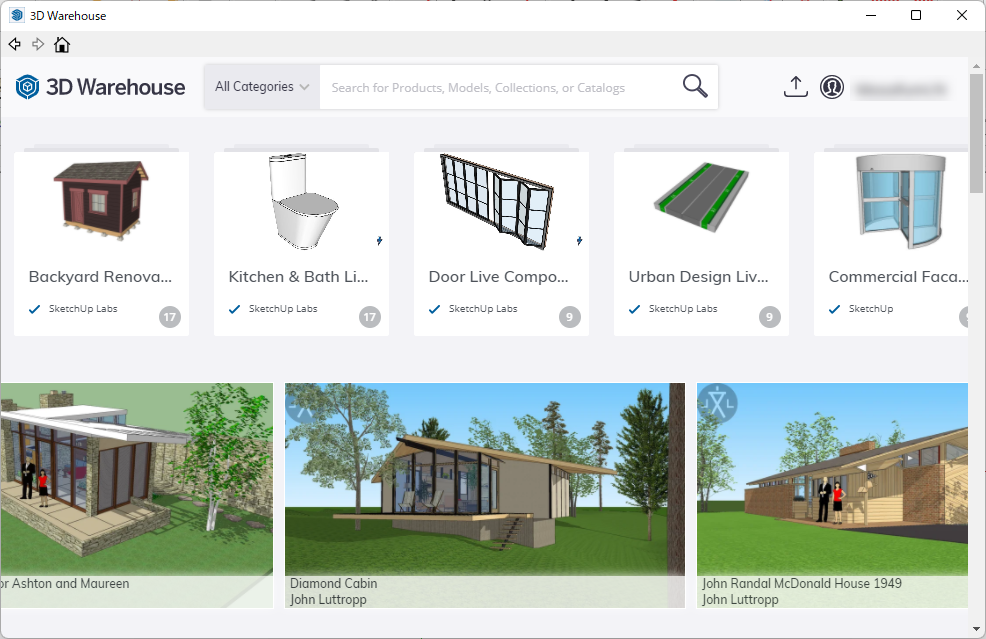
Task: Click the back navigation arrow
Action: (14, 44)
